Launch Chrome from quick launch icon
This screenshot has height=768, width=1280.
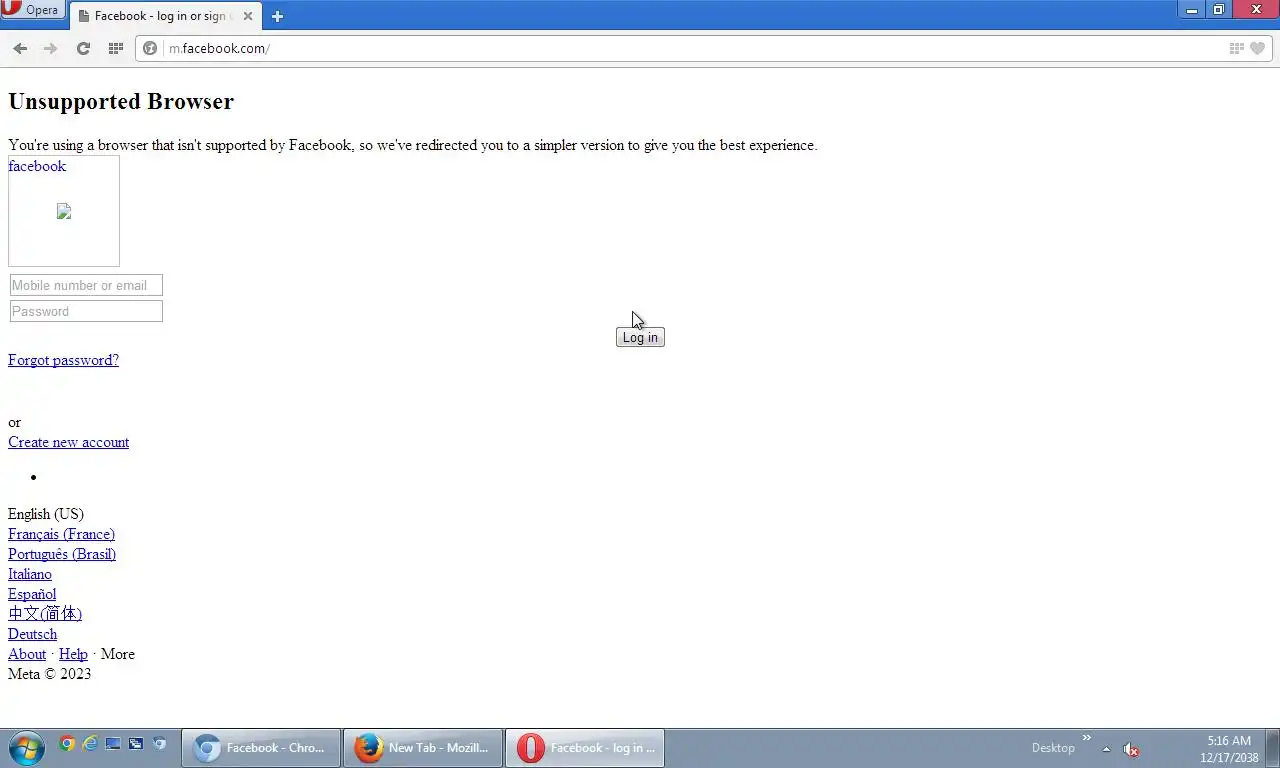pyautogui.click(x=67, y=743)
